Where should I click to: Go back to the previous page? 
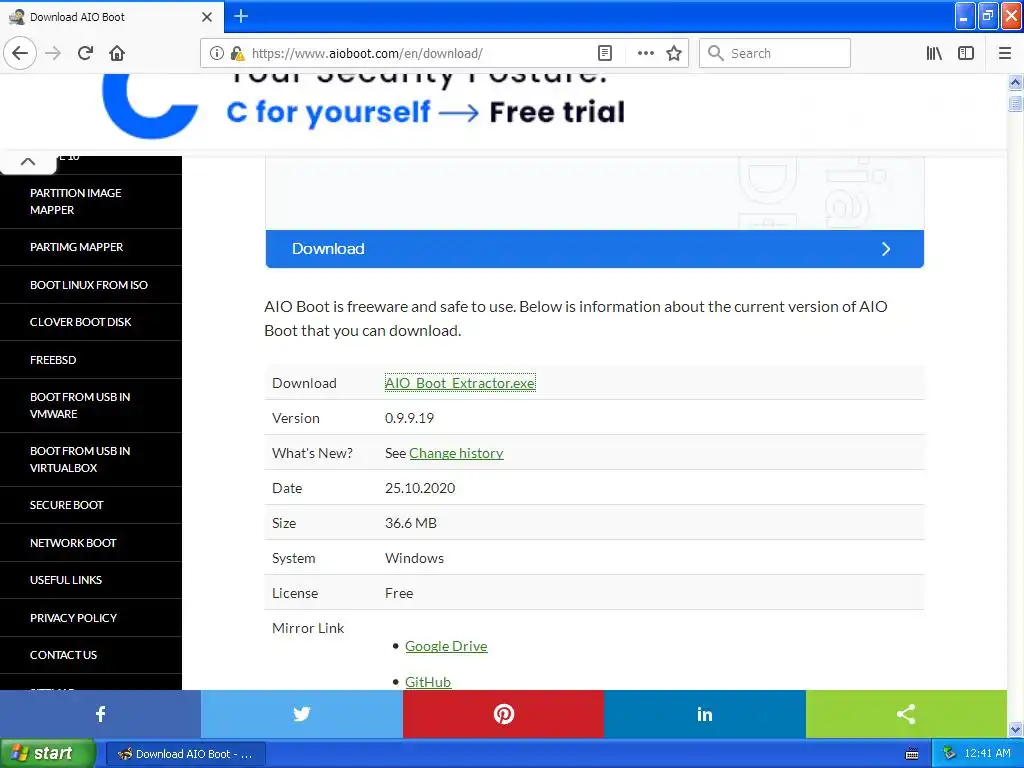point(20,53)
